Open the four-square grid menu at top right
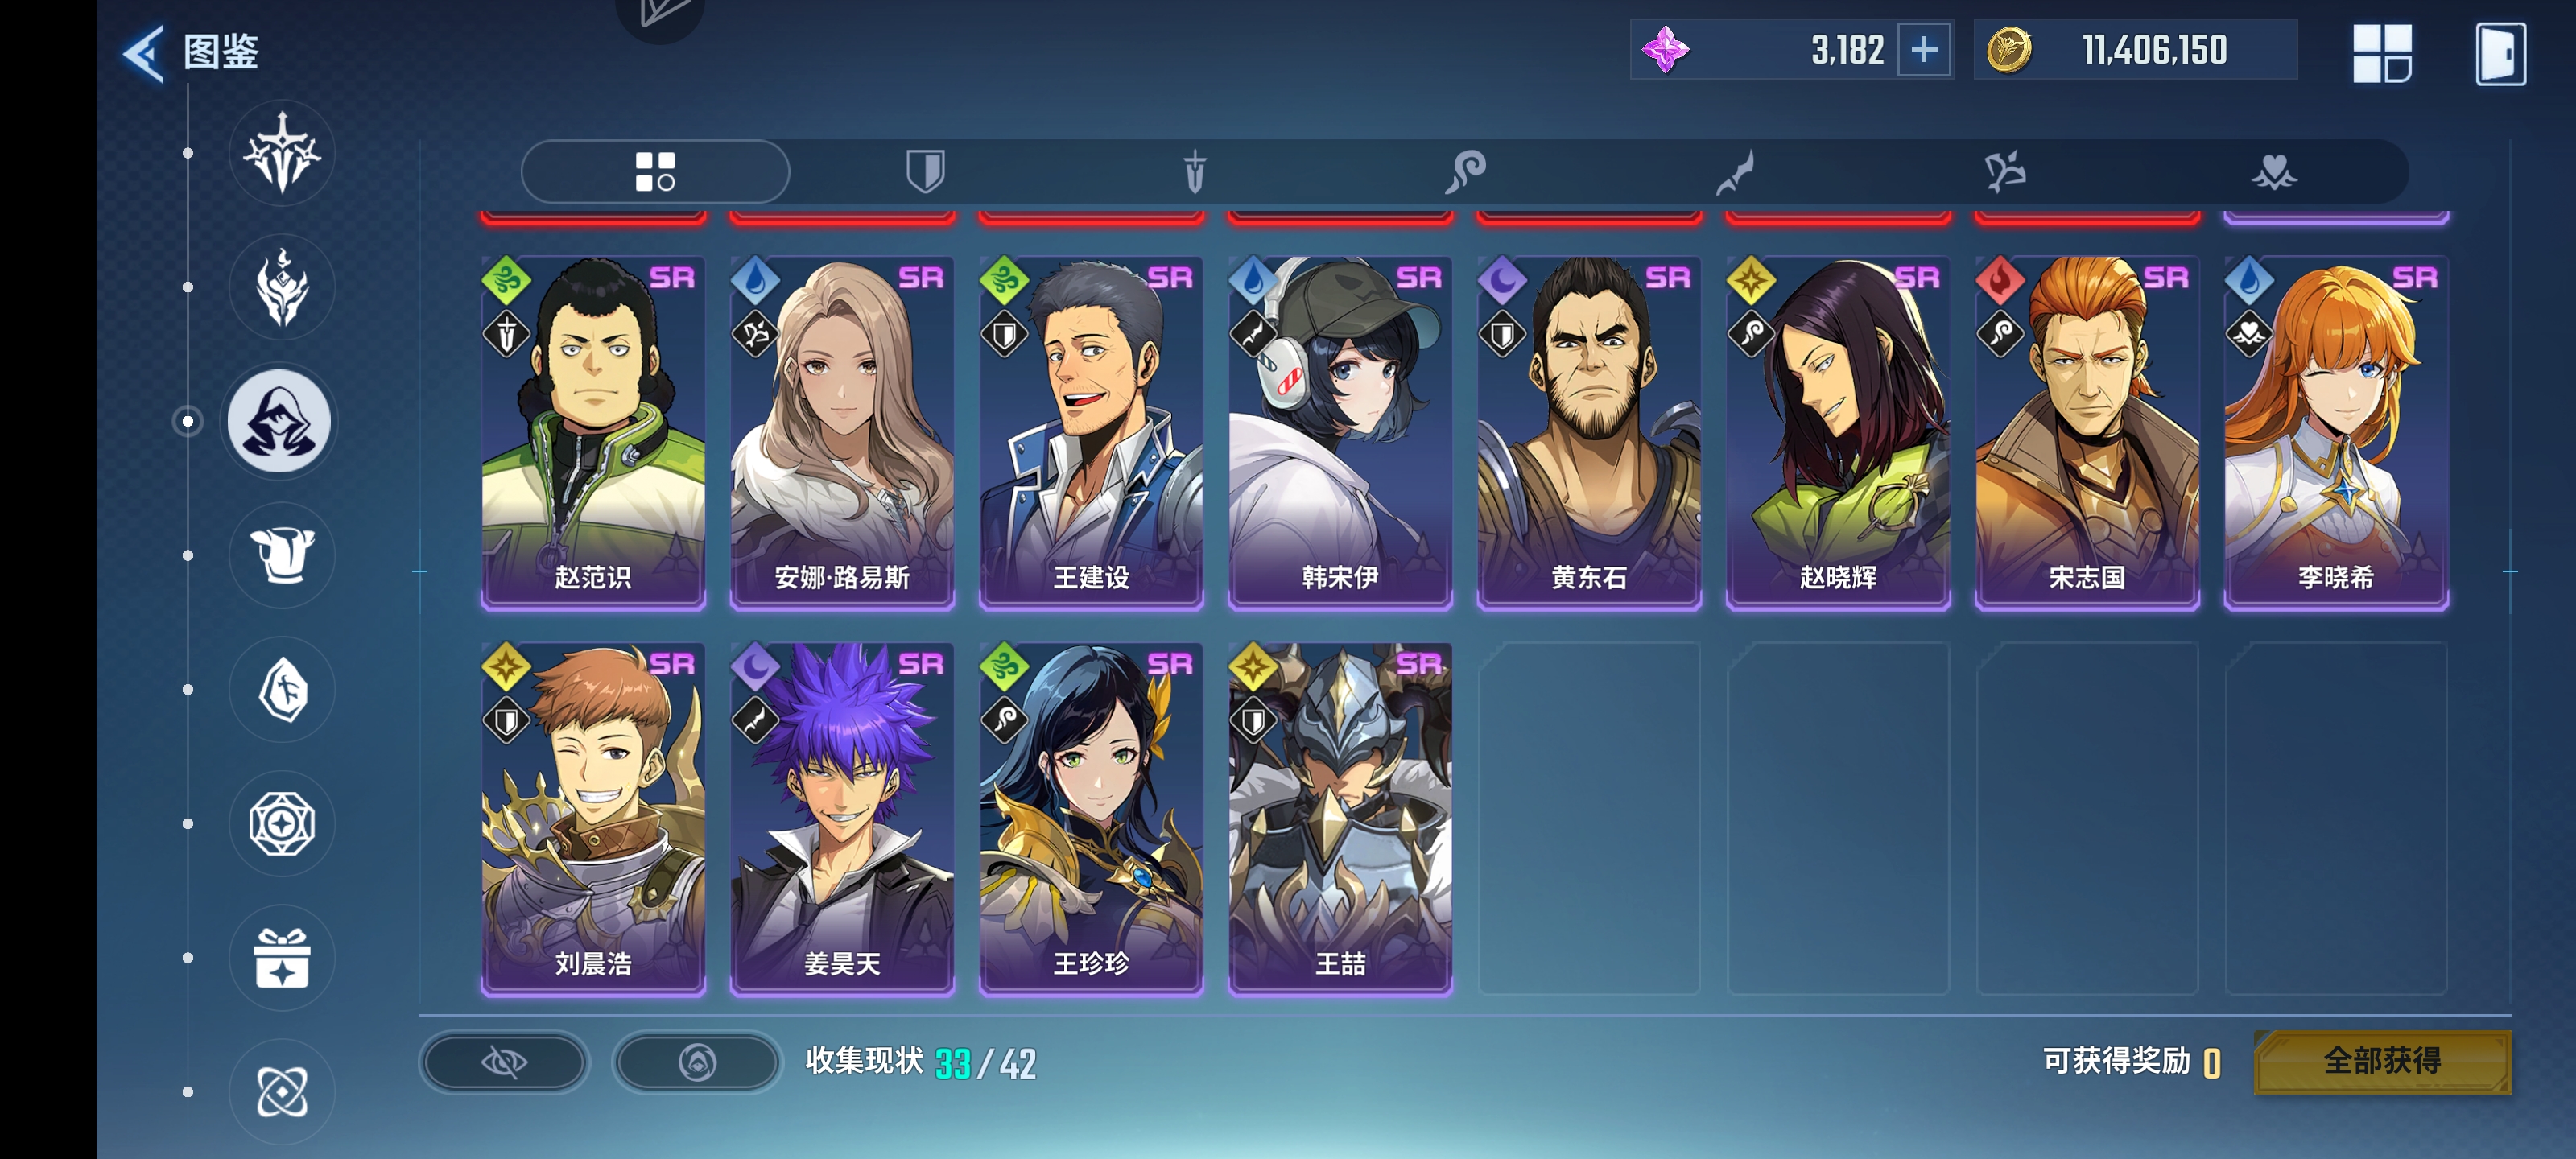 coord(2382,52)
